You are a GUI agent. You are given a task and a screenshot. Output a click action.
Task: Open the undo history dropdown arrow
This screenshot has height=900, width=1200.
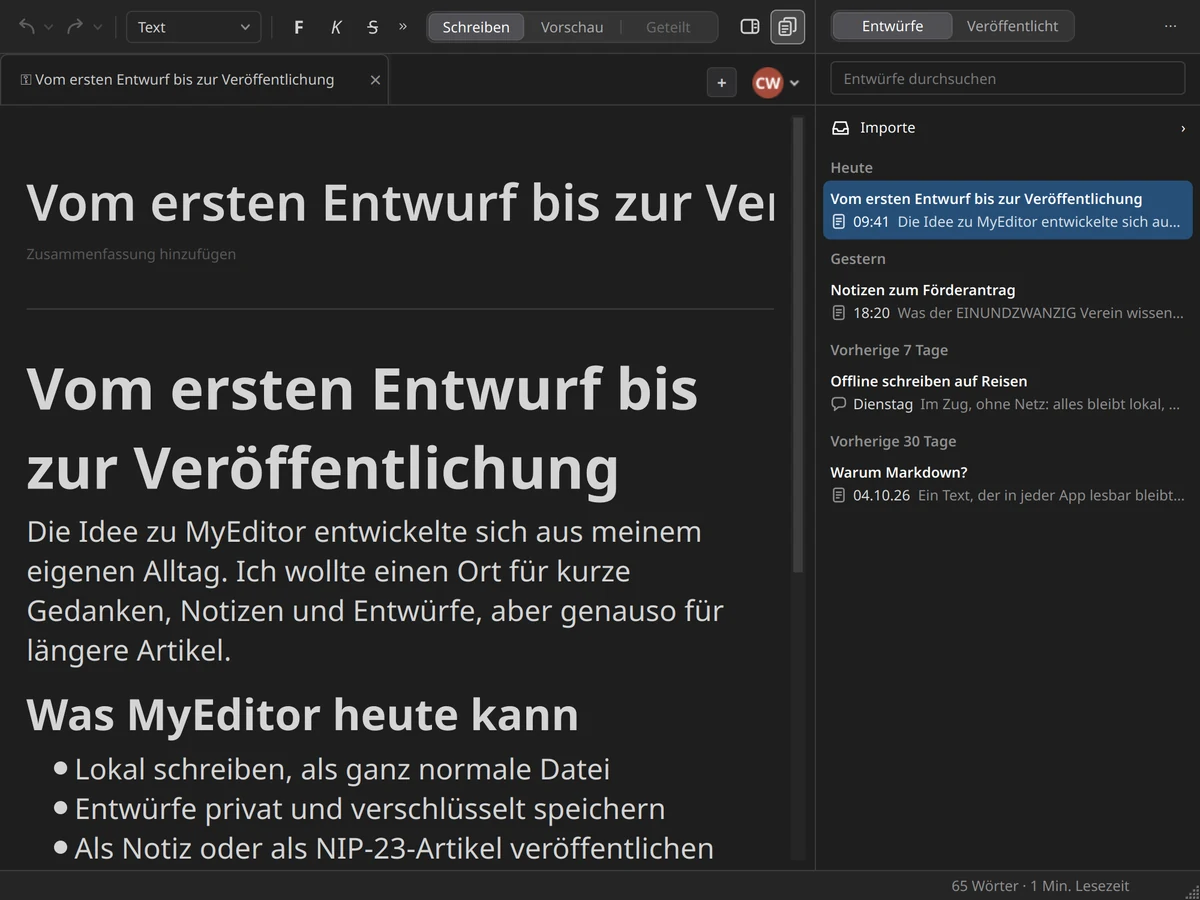(x=48, y=27)
